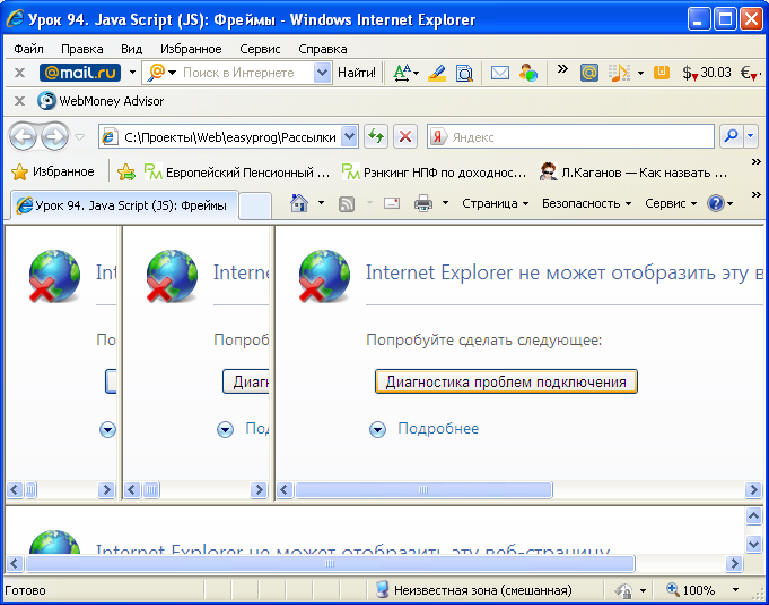Click the Mail.ru Agent @ icon
Image resolution: width=769 pixels, height=605 pixels.
(589, 73)
